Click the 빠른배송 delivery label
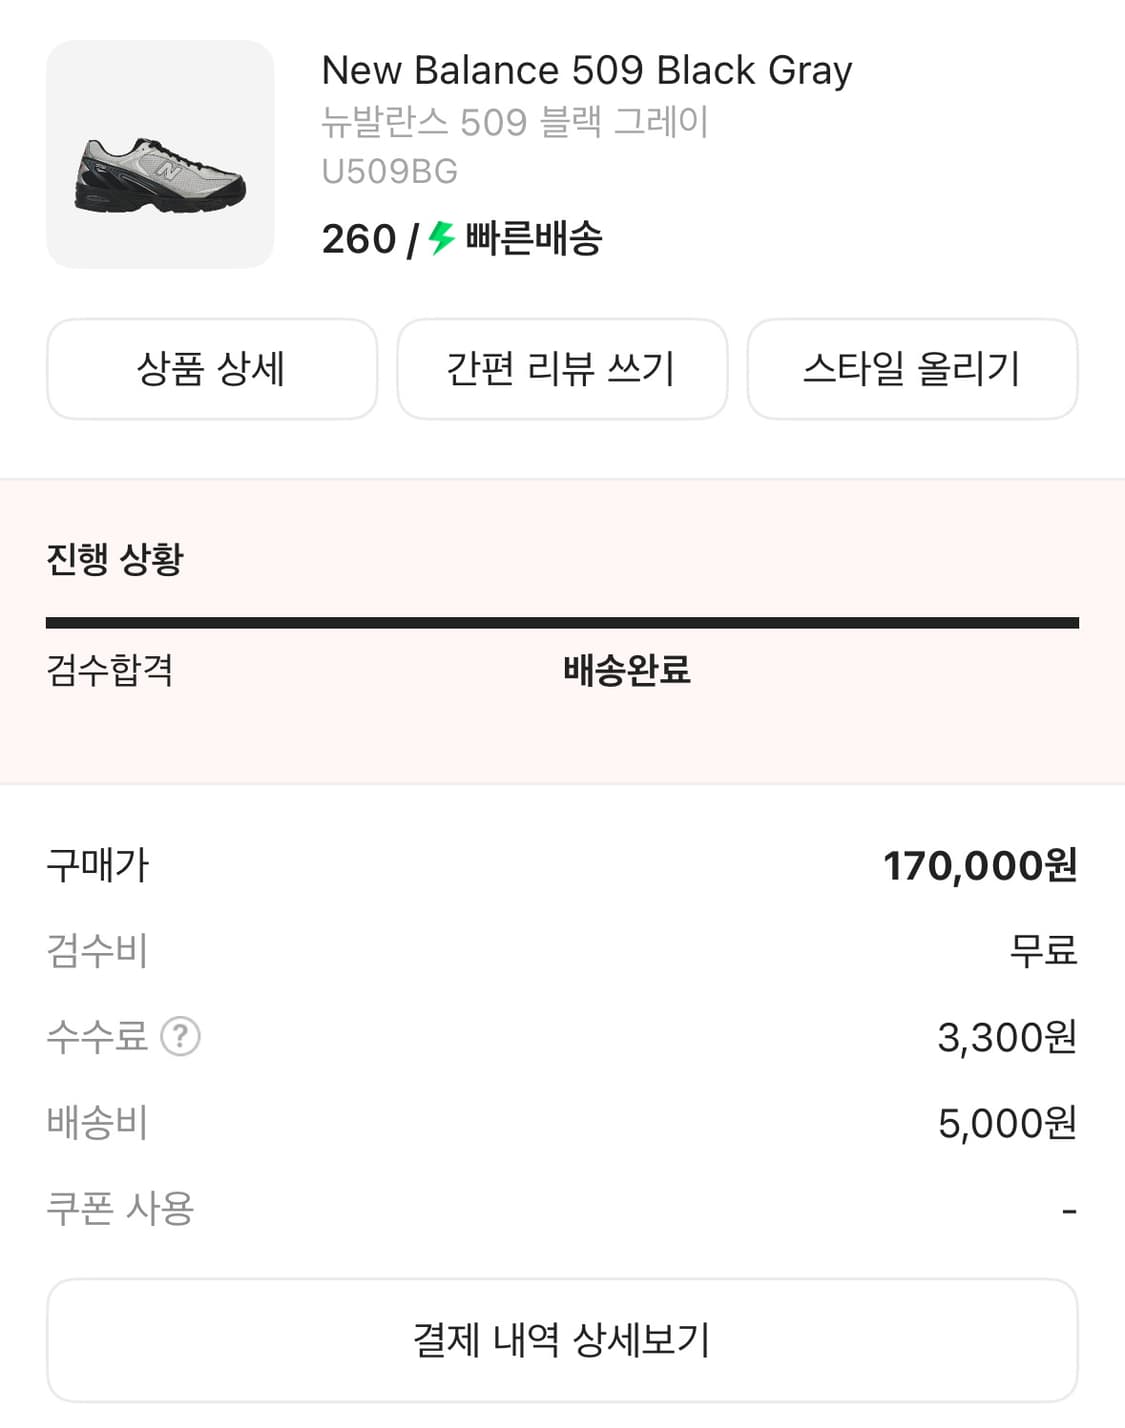The width and height of the screenshot is (1125, 1428). pyautogui.click(x=534, y=239)
